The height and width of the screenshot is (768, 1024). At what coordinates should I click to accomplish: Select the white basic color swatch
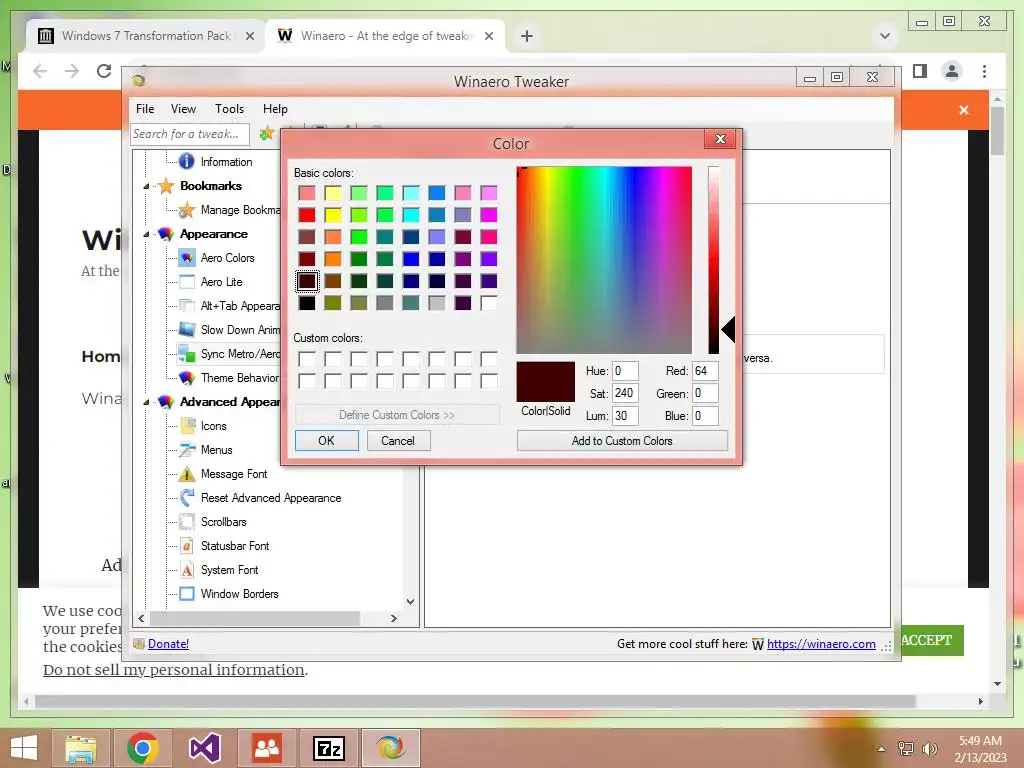point(488,303)
